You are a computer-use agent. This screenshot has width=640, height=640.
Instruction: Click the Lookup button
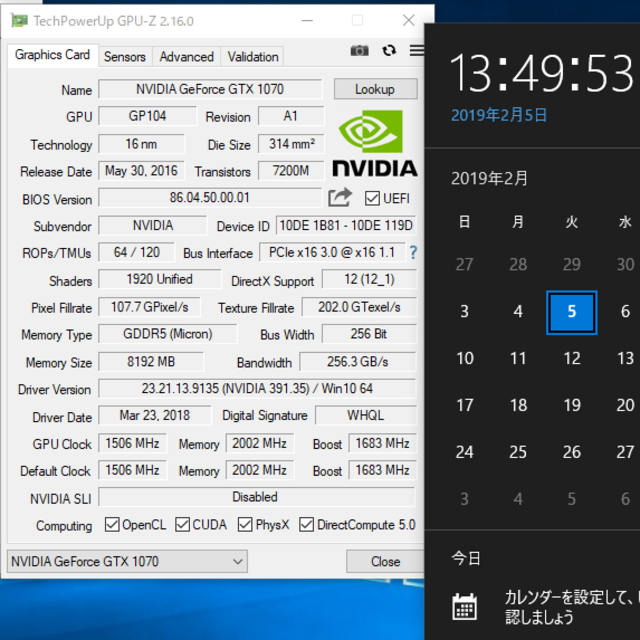click(x=376, y=89)
